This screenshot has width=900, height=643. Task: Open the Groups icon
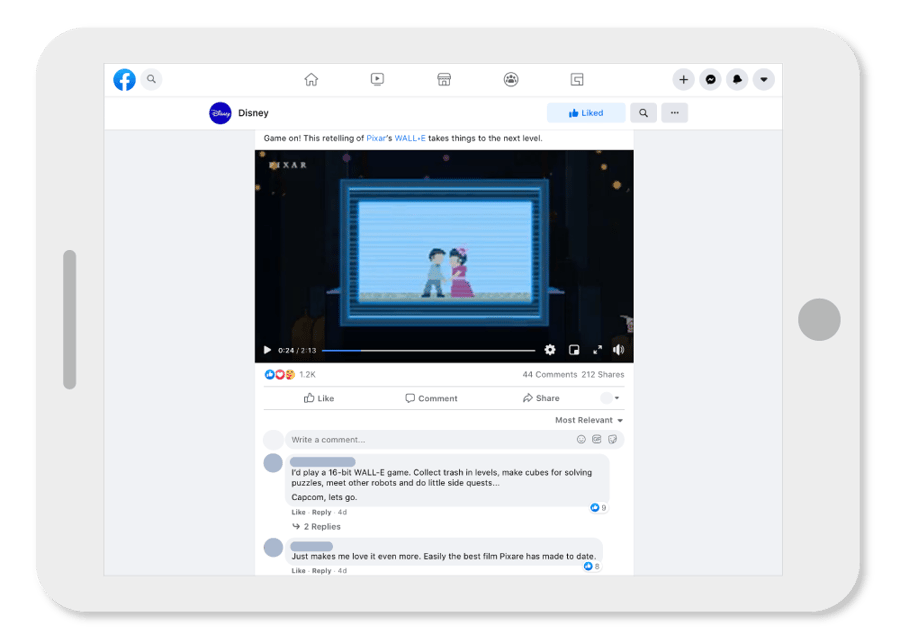510,79
